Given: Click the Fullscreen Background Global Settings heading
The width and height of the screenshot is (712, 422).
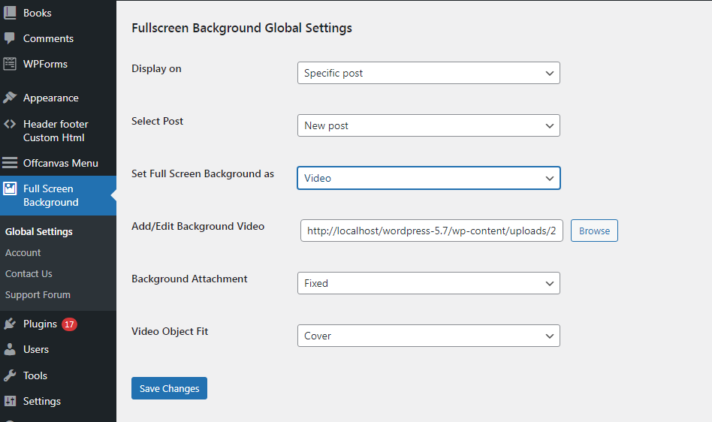Looking at the screenshot, I should click(242, 28).
